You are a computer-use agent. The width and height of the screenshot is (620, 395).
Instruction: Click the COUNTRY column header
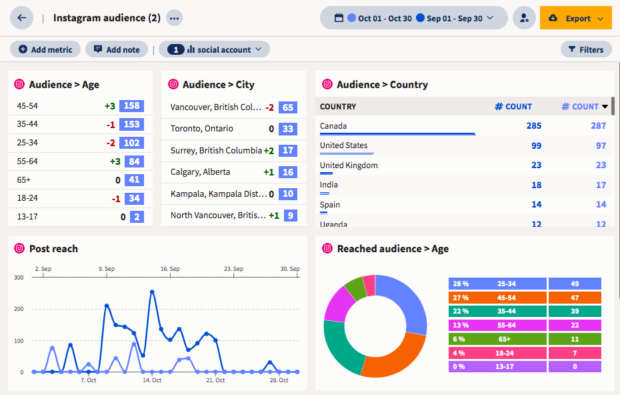[x=338, y=106]
